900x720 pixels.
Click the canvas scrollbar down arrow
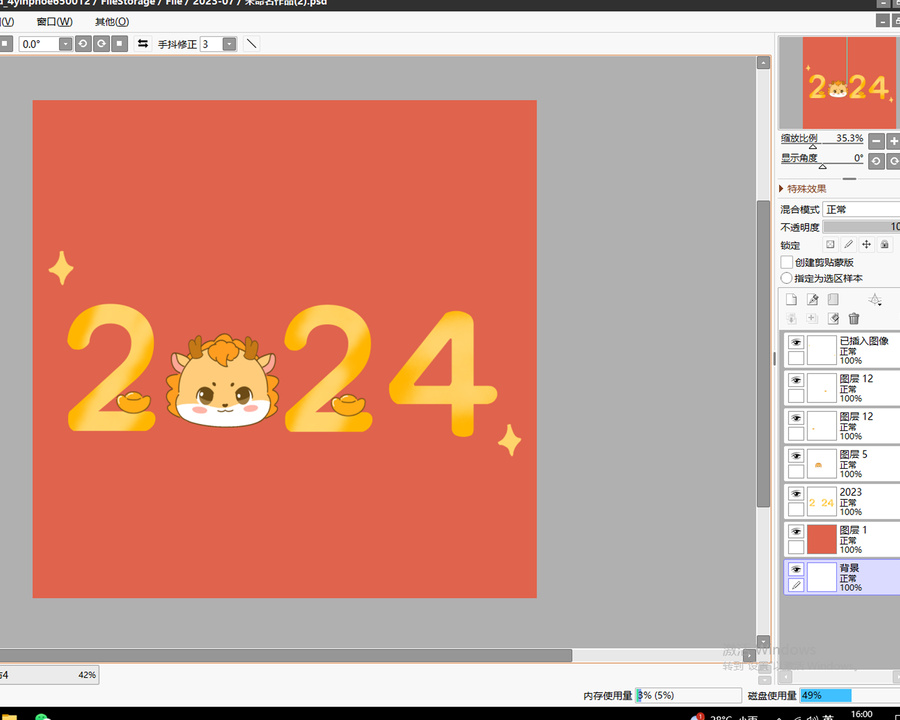click(x=763, y=641)
